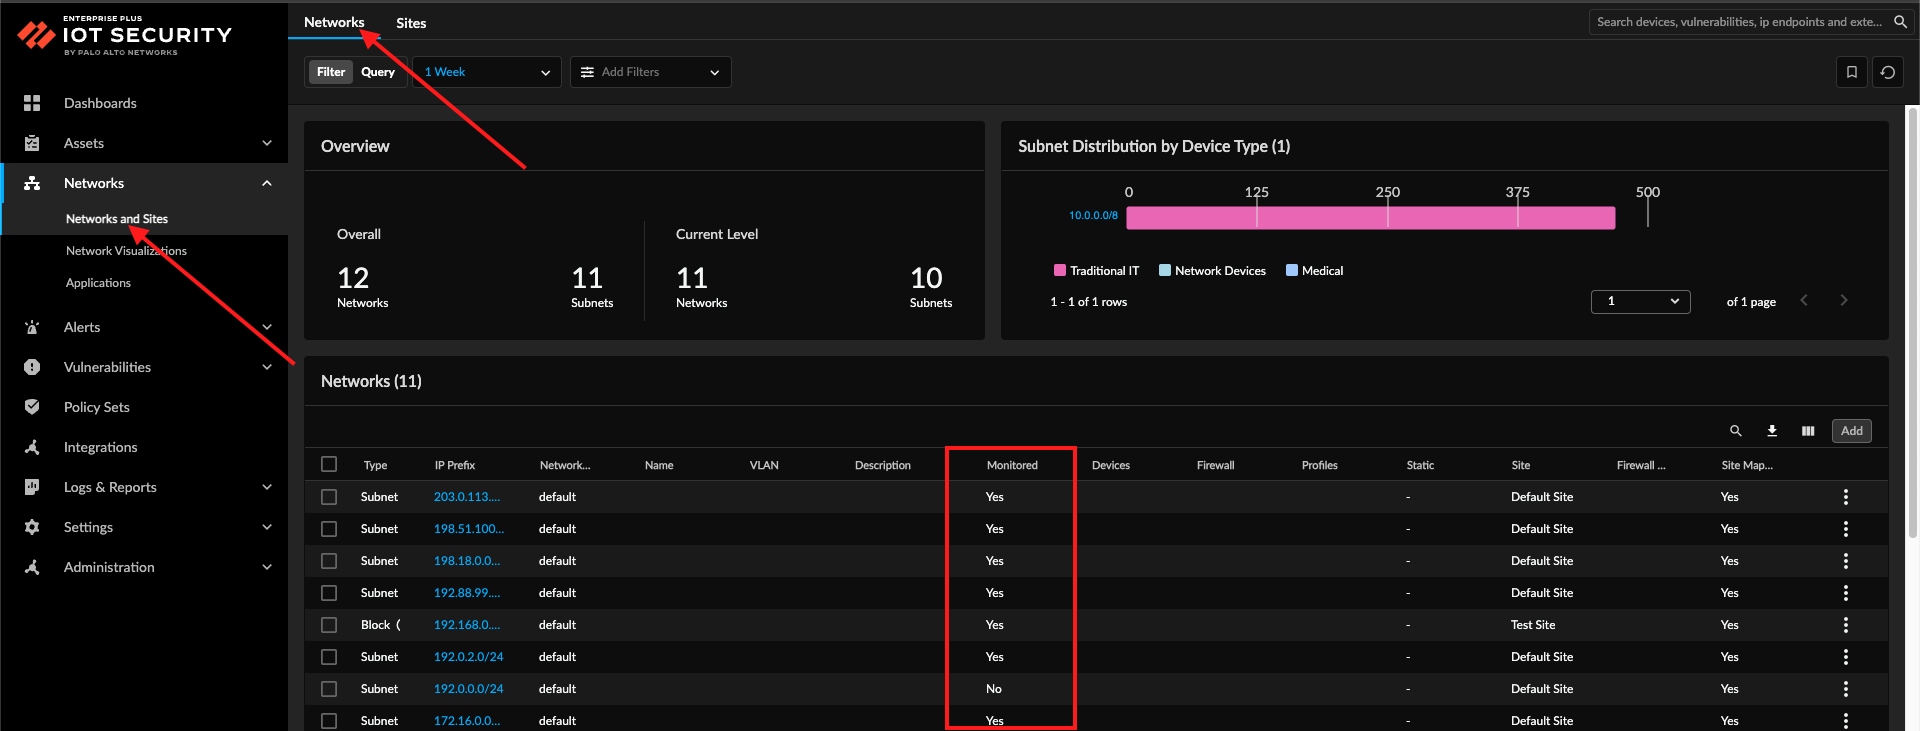Check the 192.0.0.0/24 subnet row
The height and width of the screenshot is (731, 1920).
coord(329,689)
